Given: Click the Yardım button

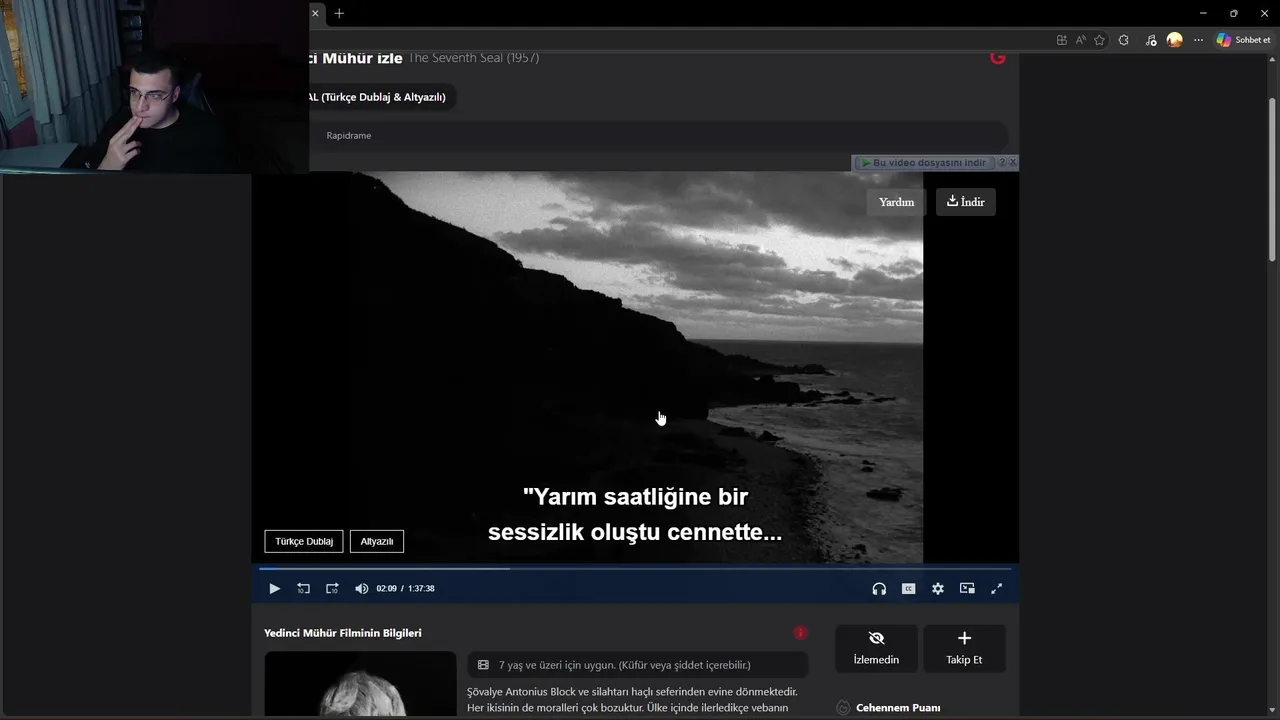Looking at the screenshot, I should 896,202.
